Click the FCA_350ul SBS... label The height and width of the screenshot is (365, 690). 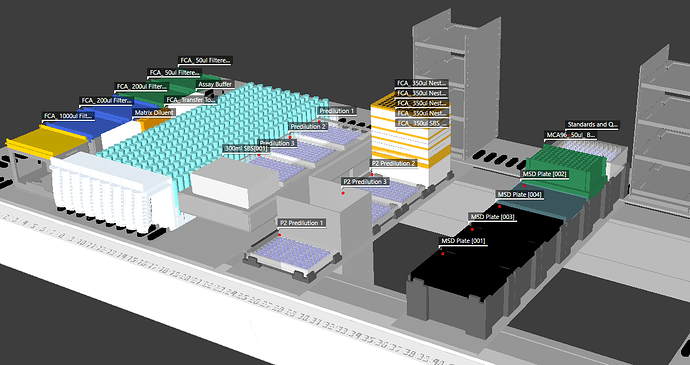422,123
